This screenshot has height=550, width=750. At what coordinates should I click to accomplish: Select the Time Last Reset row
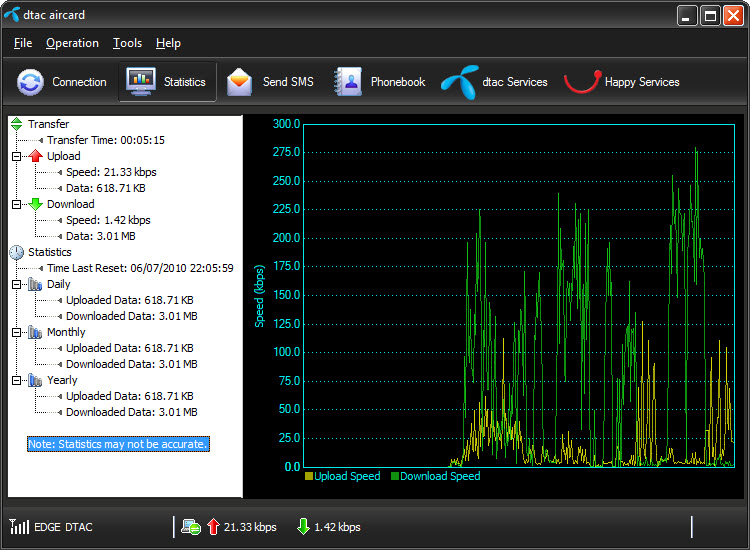point(140,268)
